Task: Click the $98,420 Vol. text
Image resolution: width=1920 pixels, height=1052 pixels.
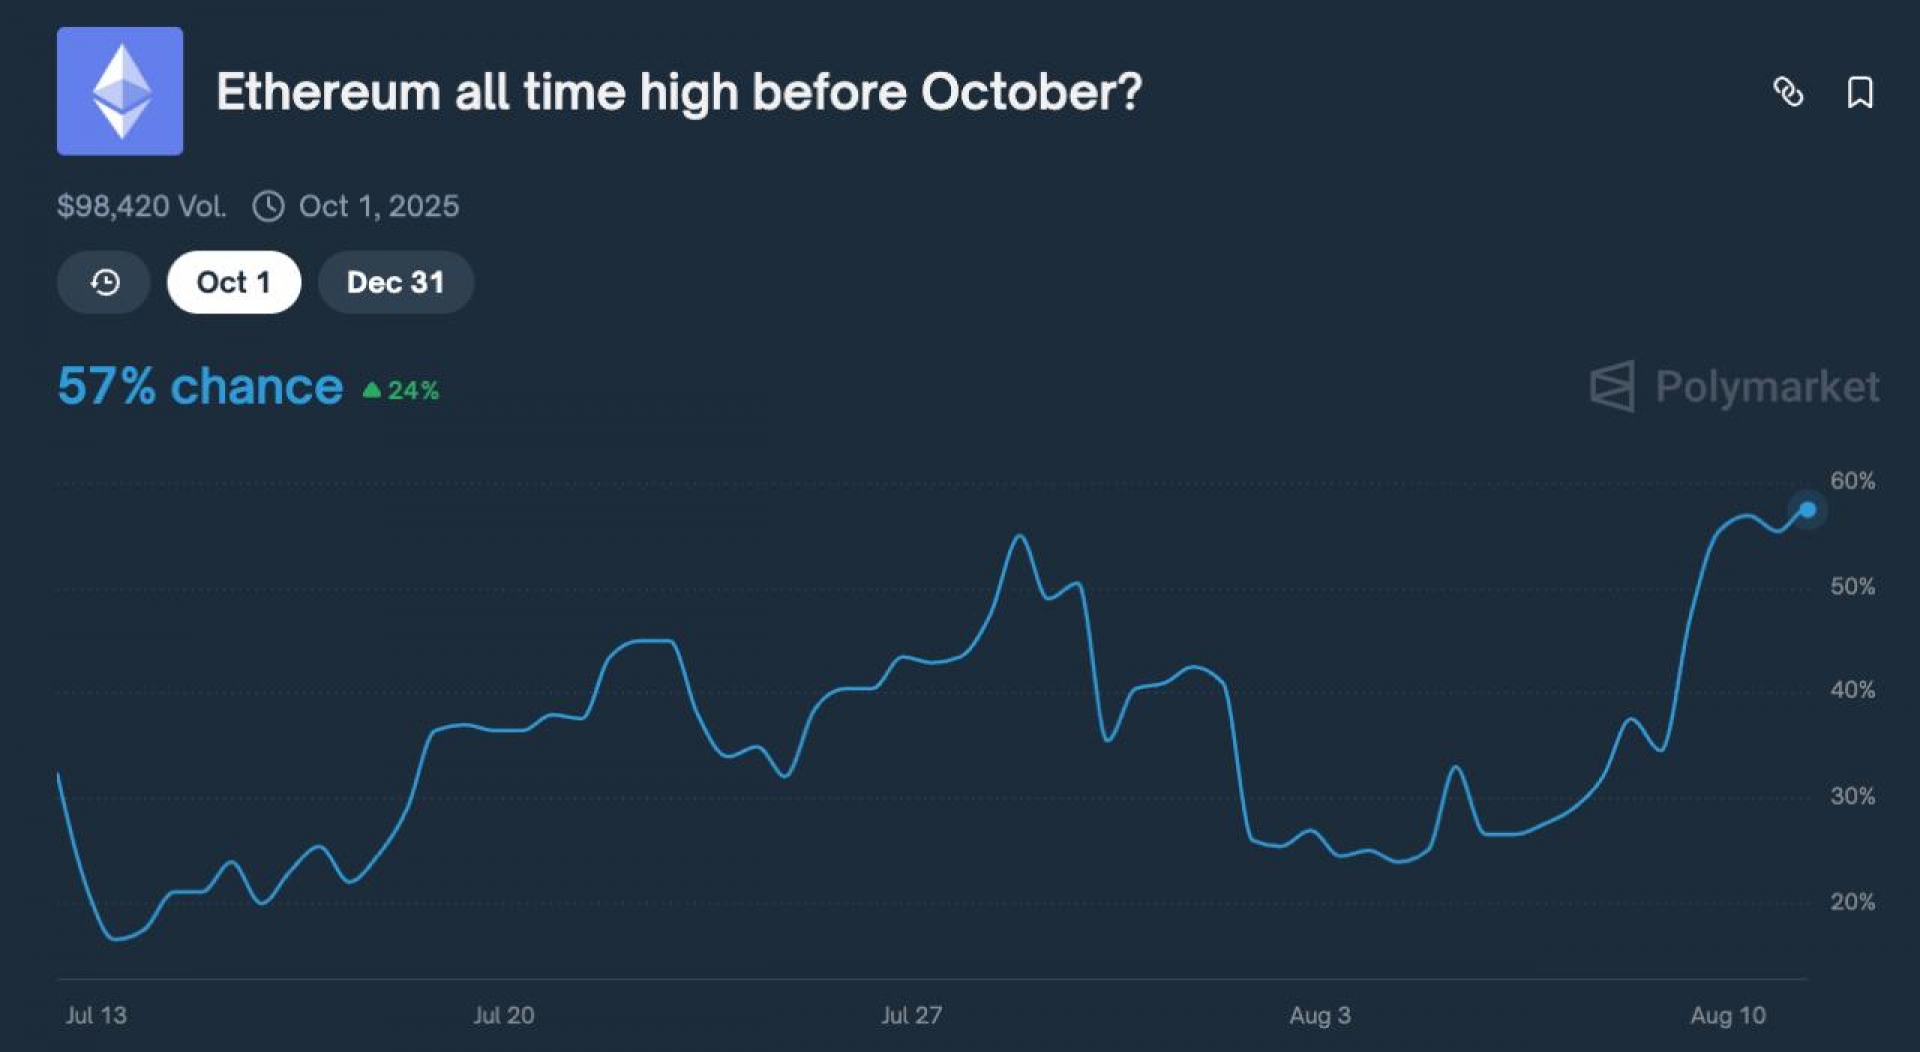Action: point(141,206)
